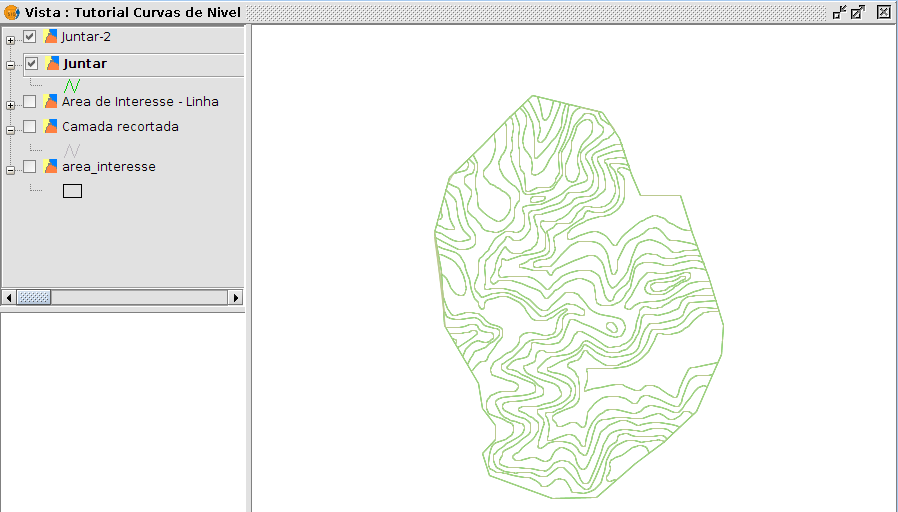Viewport: 898px width, 512px height.
Task: Click the Area de Interesse - Linha layer icon
Action: click(x=51, y=101)
